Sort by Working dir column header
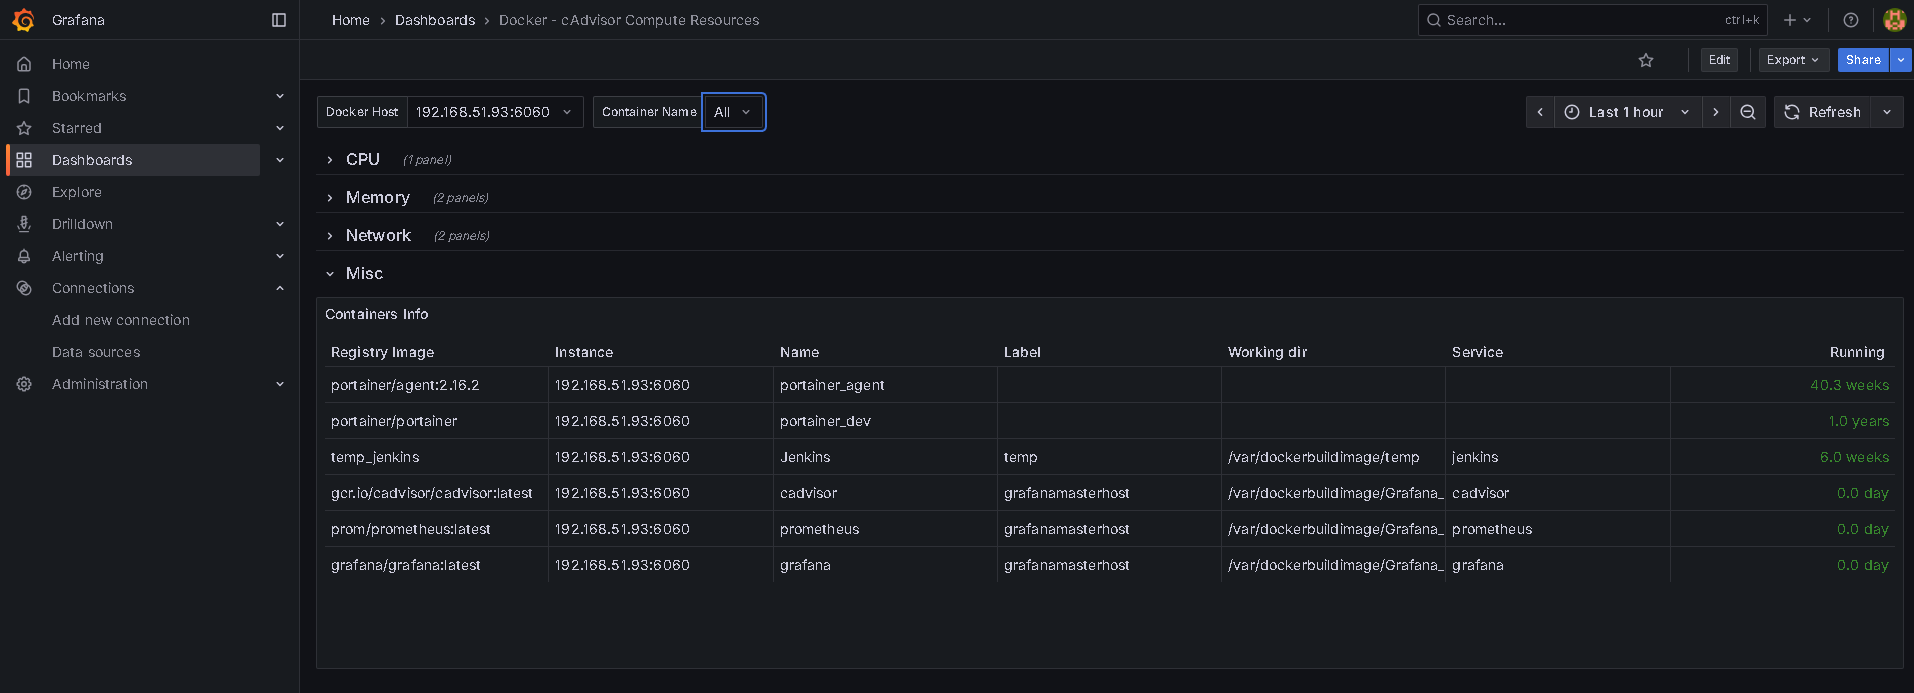 tap(1267, 352)
